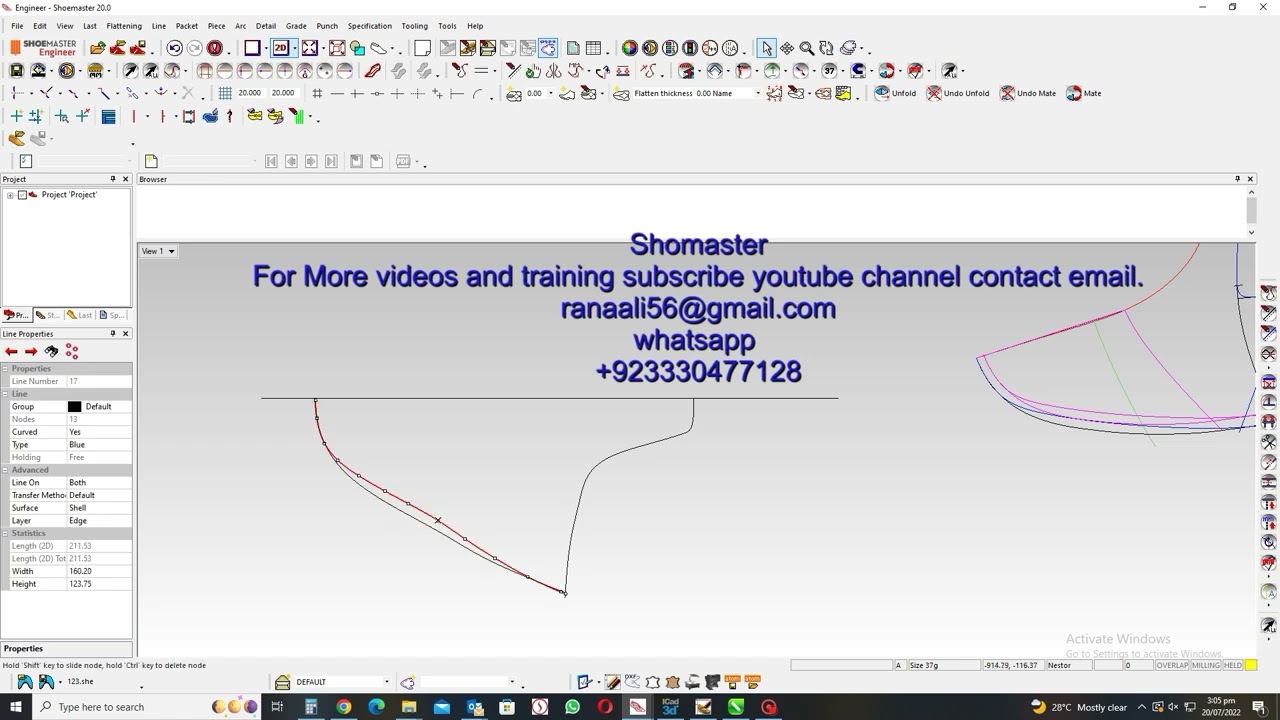Collapse the Line section
The width and height of the screenshot is (1280, 720).
[x=6, y=394]
